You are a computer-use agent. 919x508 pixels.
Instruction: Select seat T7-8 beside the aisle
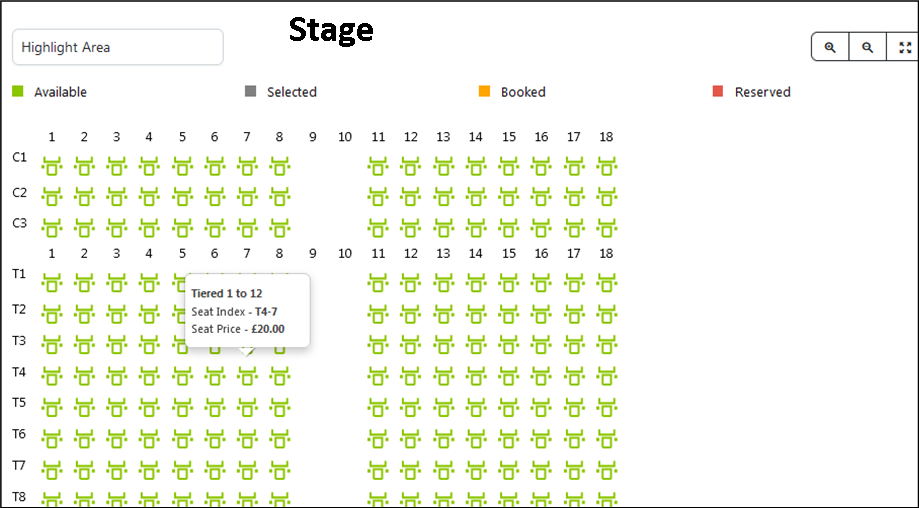pyautogui.click(x=280, y=469)
